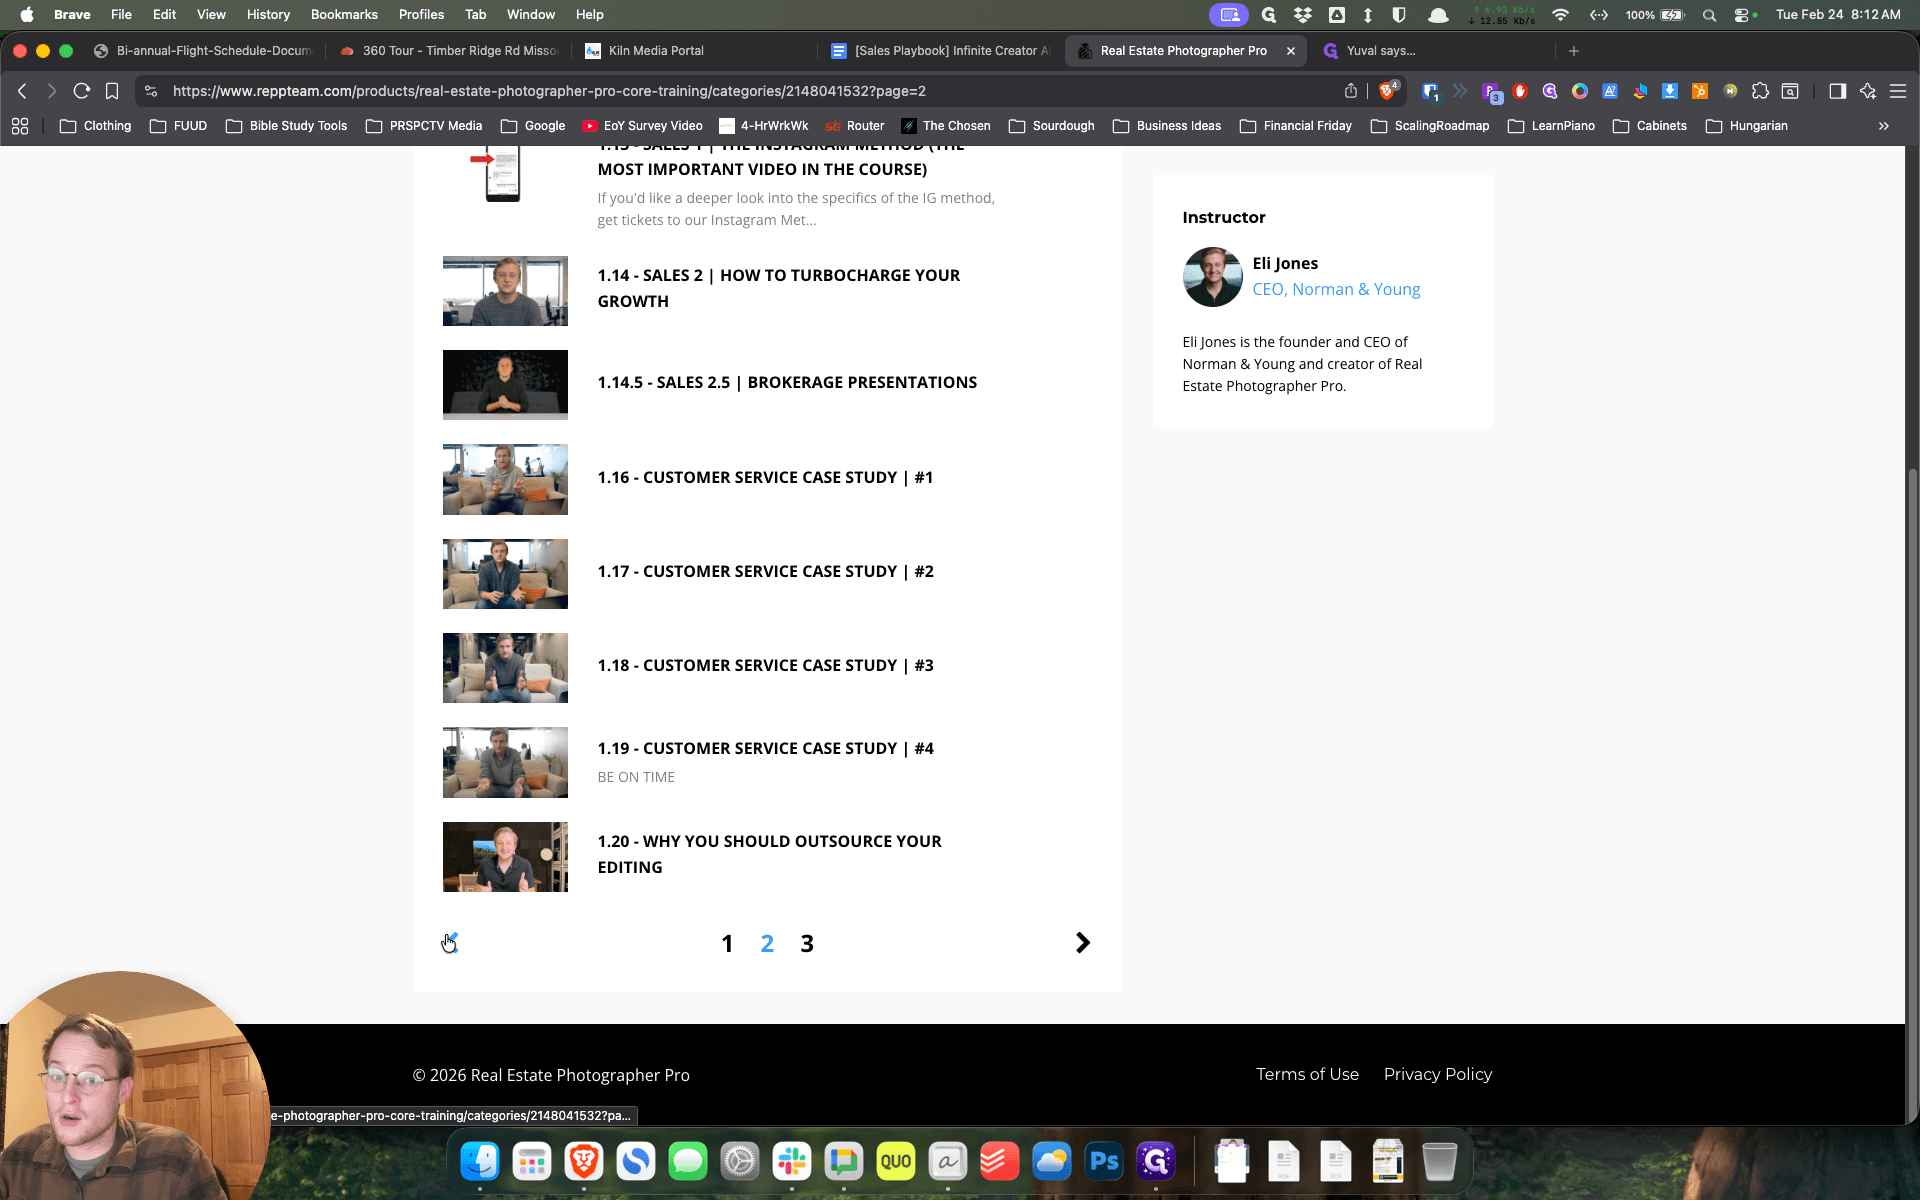Show hidden bookmarks with double chevron
Viewport: 1920px width, 1200px height.
coord(1884,126)
